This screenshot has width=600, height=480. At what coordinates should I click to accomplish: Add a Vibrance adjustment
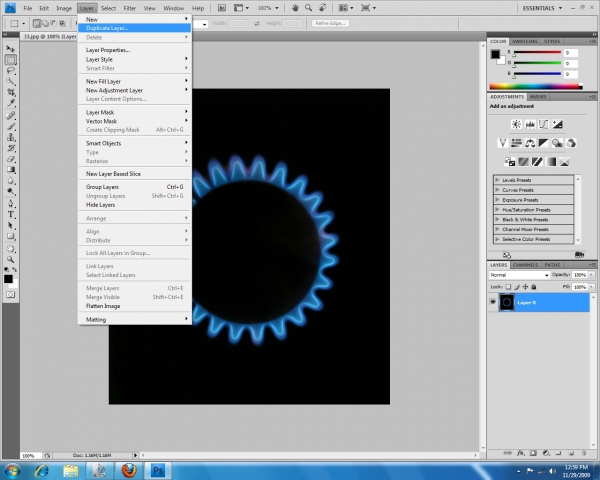click(502, 143)
